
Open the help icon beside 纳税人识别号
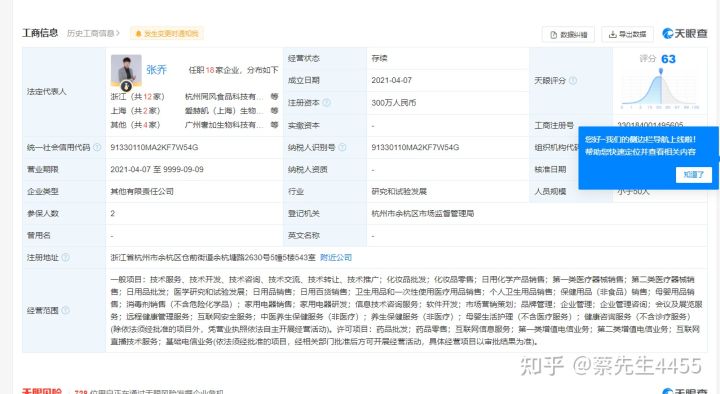342,147
